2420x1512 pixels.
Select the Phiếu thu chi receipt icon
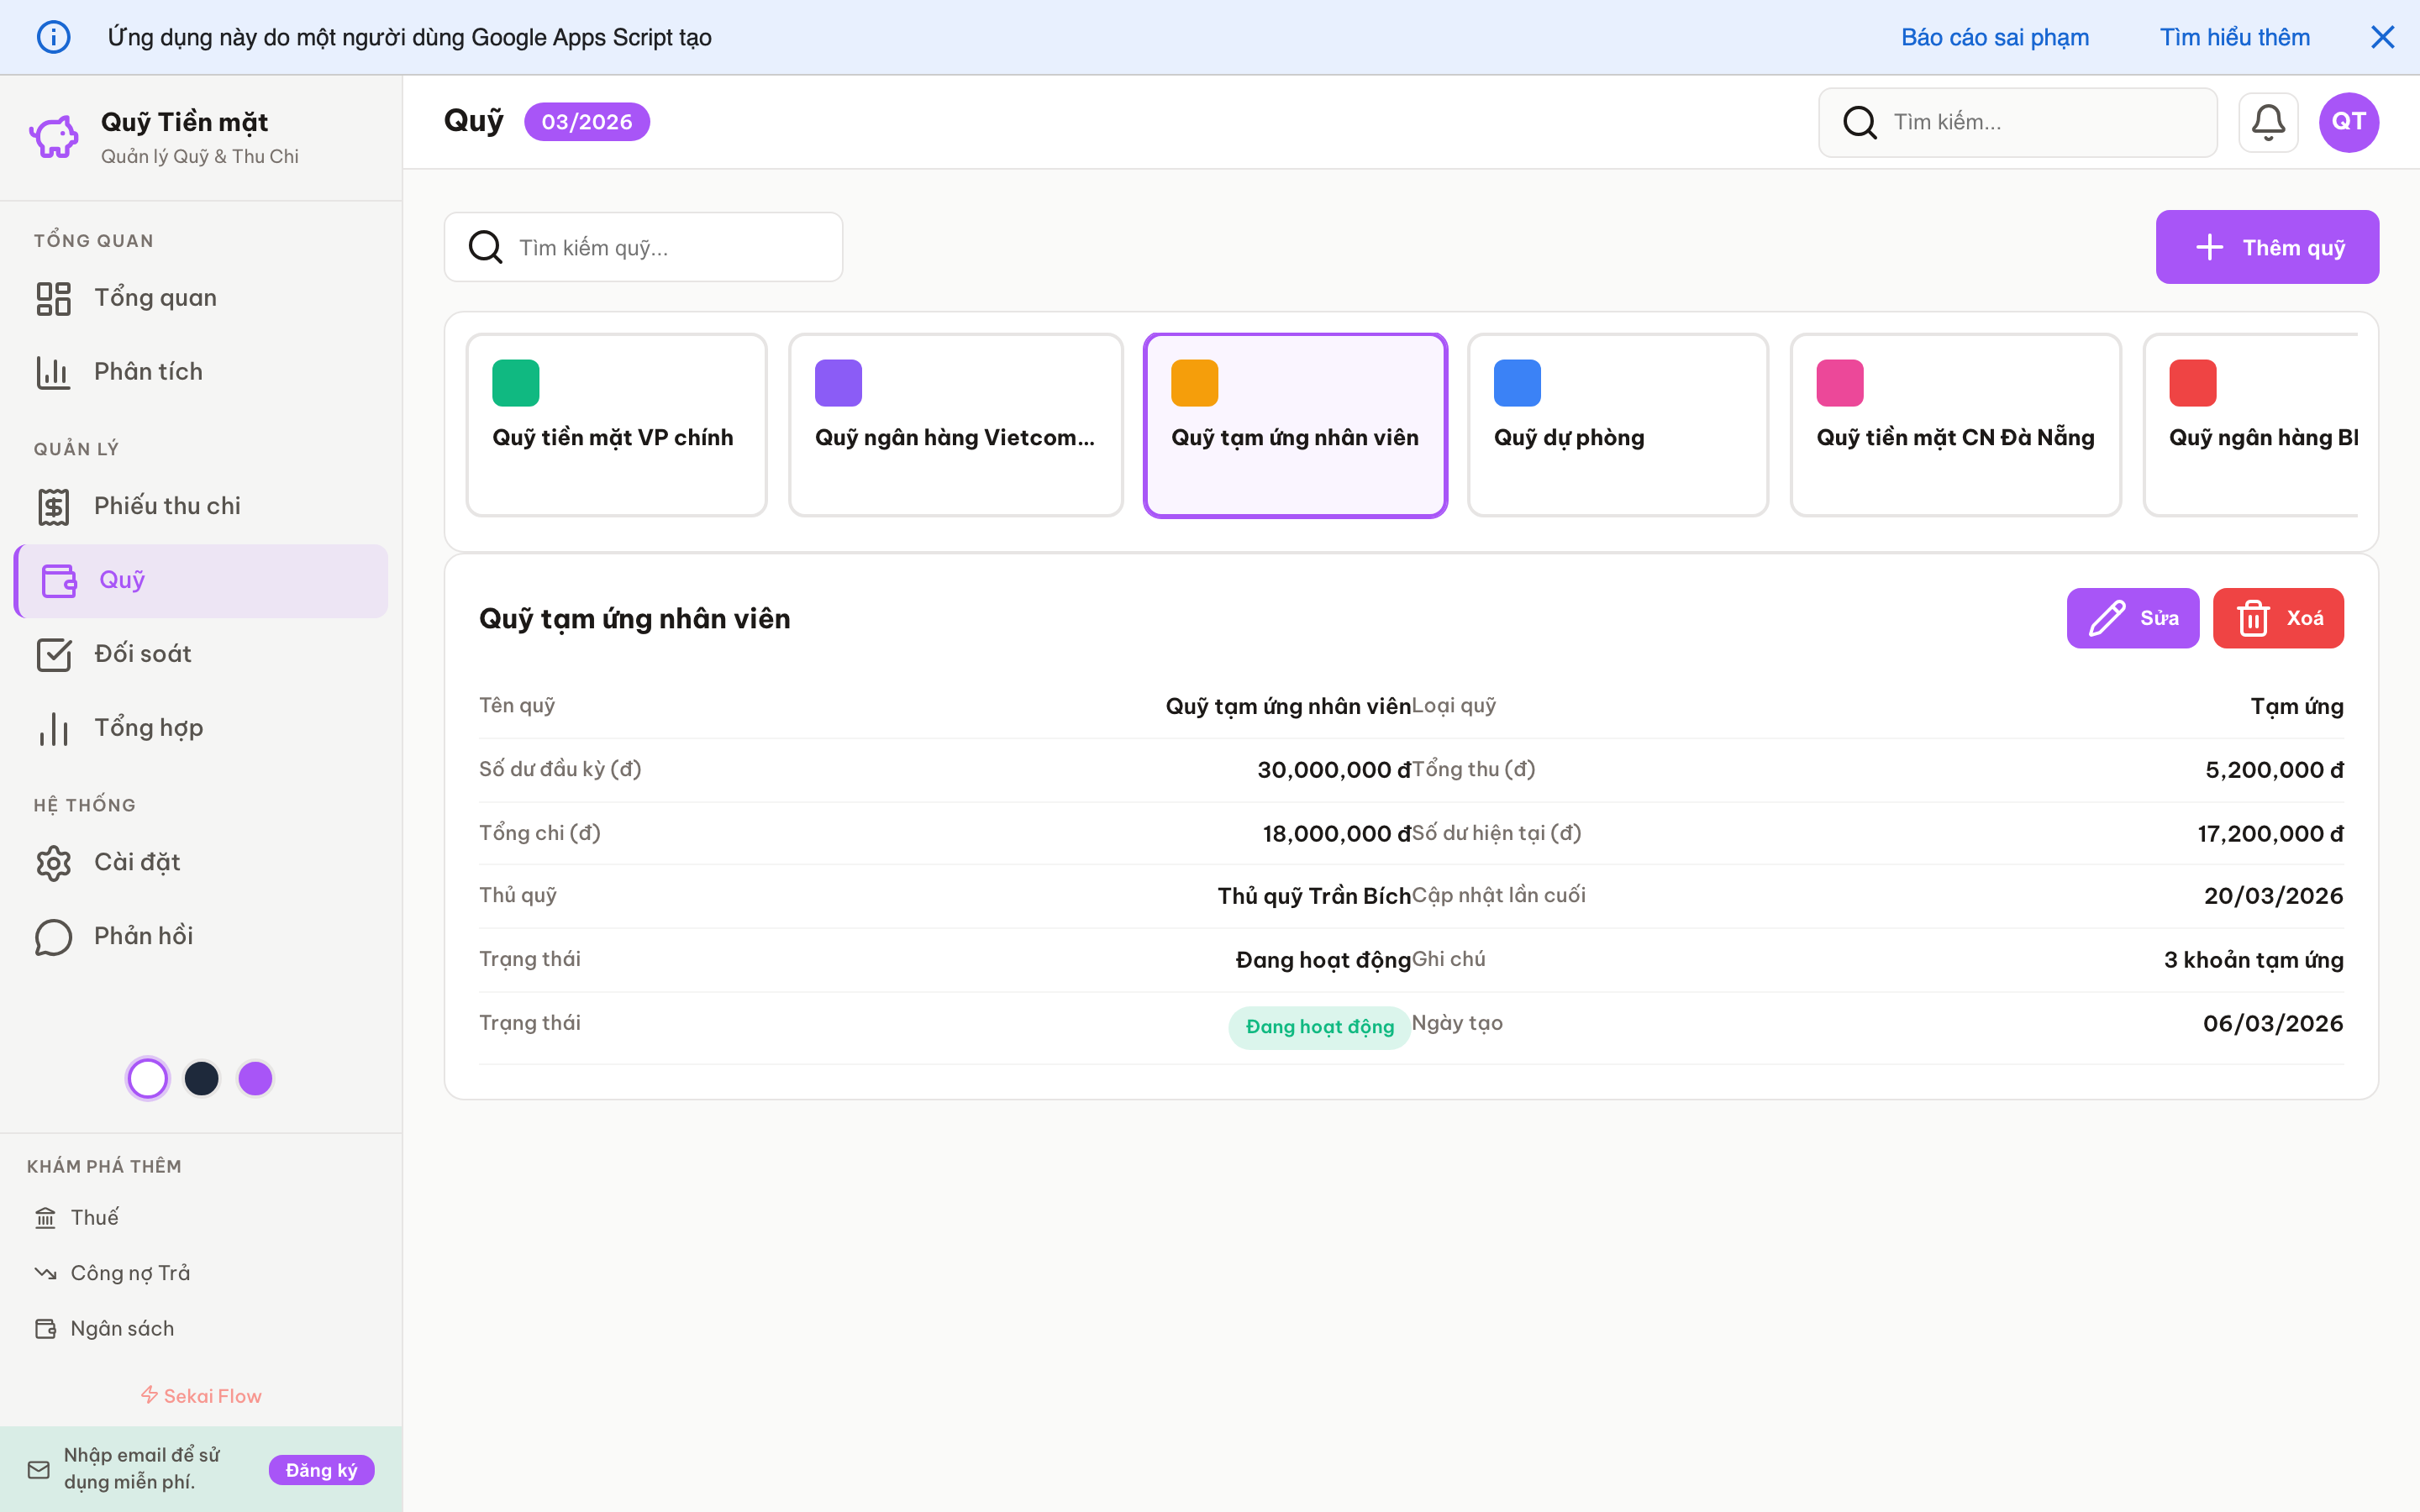point(53,506)
